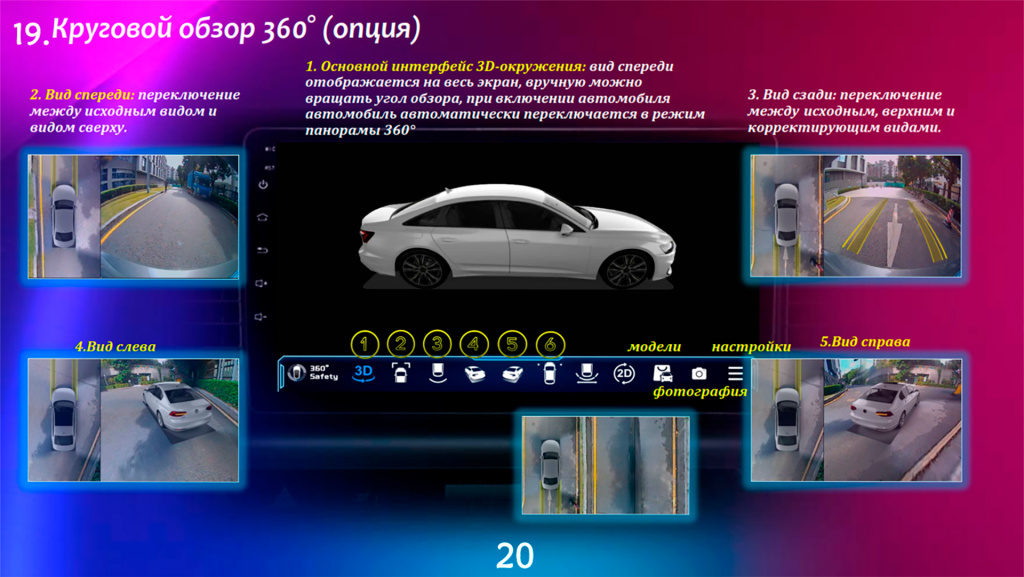The height and width of the screenshot is (577, 1024).
Task: Increase volume with the volume-up button
Action: 263,284
